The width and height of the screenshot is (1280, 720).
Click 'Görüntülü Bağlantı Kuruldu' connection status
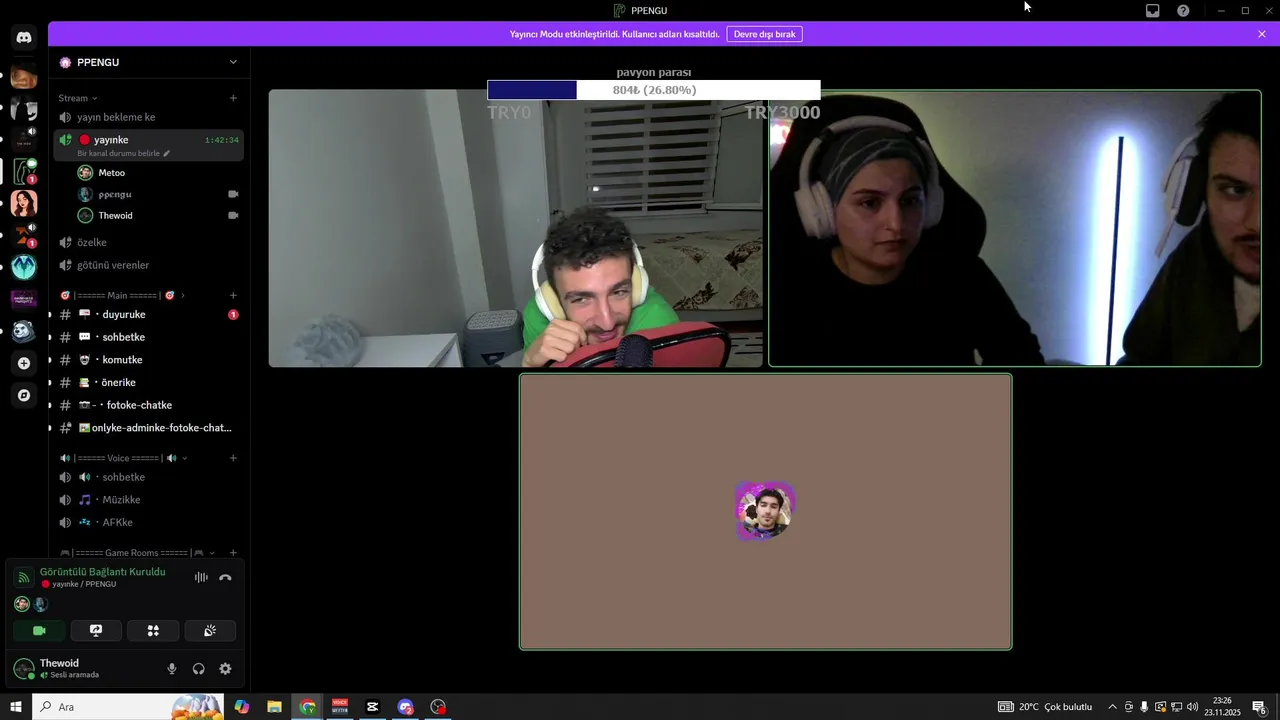tap(103, 571)
